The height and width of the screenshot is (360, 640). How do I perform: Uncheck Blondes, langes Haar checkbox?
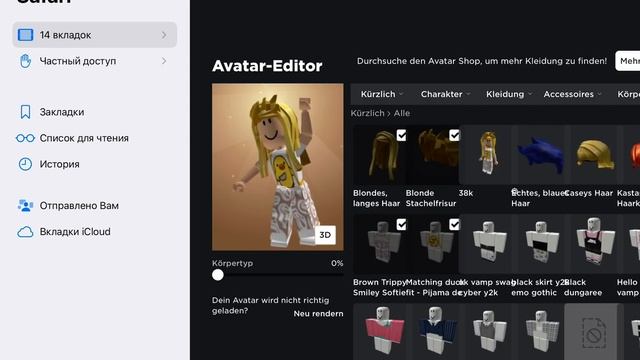401,135
